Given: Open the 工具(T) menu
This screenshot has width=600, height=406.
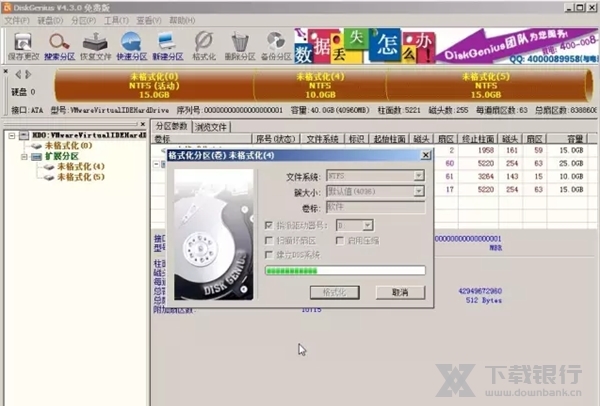Looking at the screenshot, I should click(x=116, y=20).
